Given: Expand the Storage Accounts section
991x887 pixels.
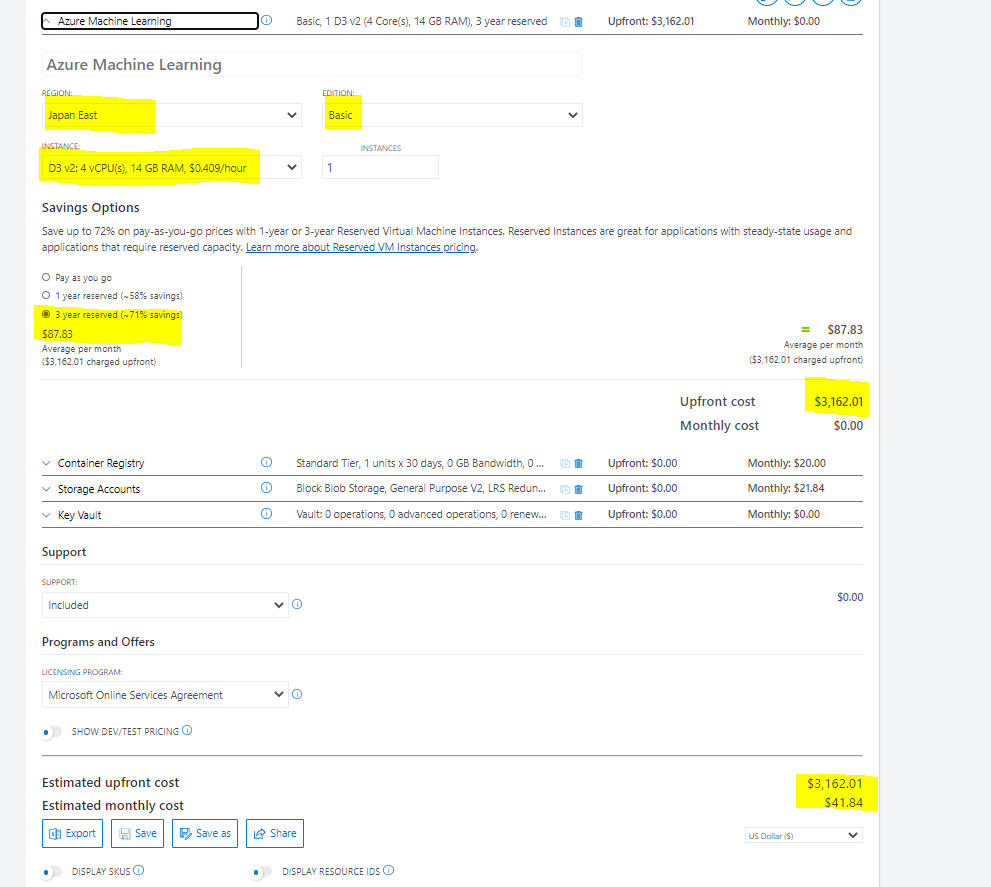Looking at the screenshot, I should coord(46,489).
